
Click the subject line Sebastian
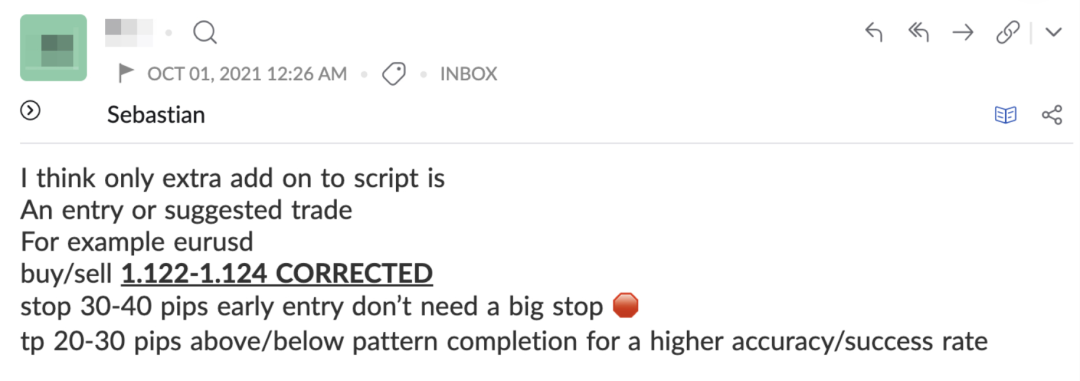pos(156,114)
